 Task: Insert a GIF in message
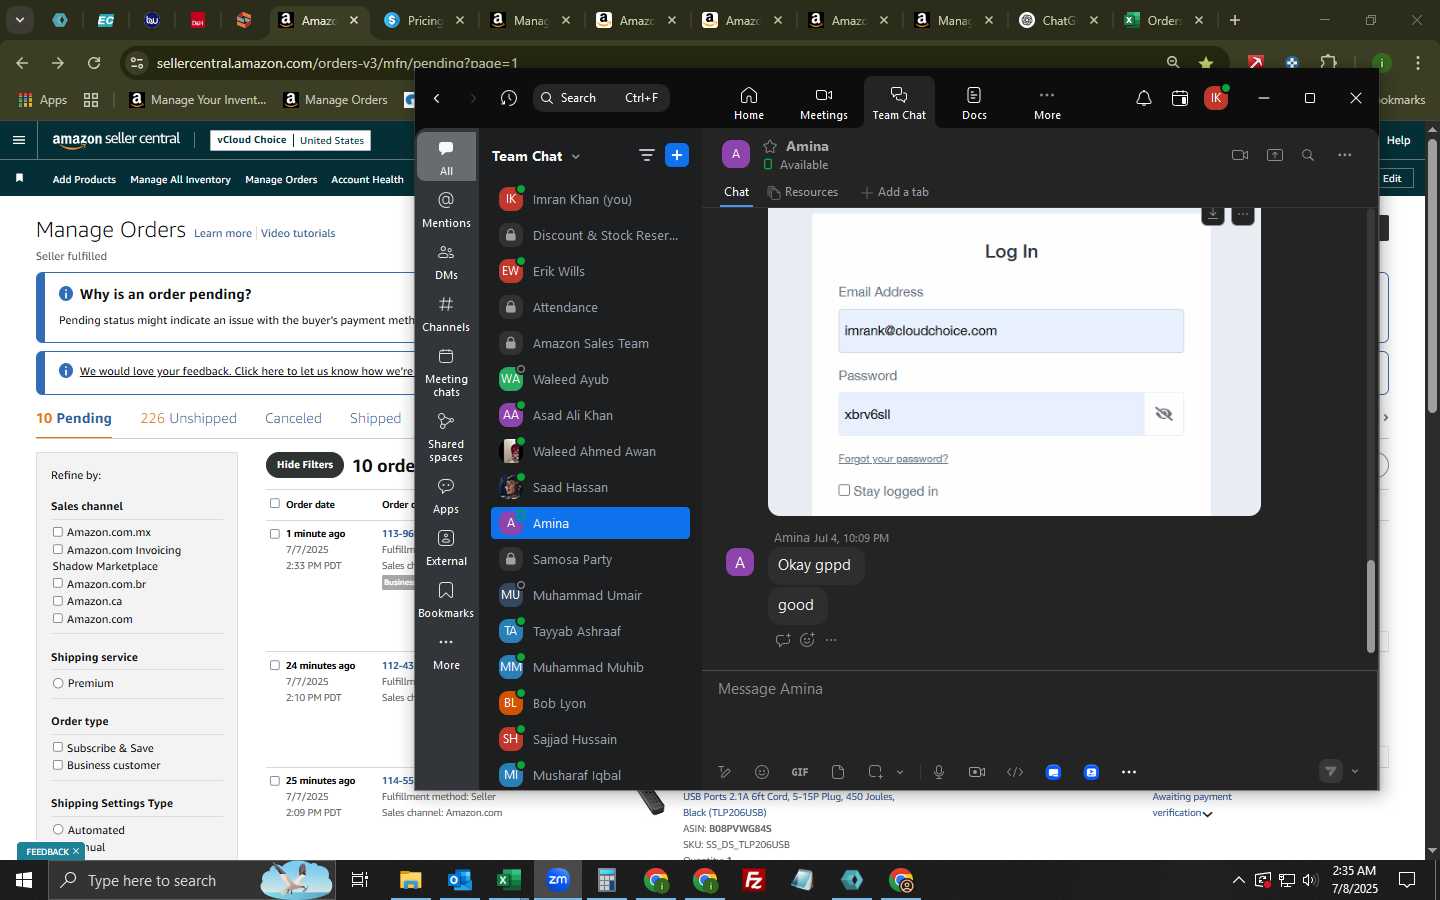pyautogui.click(x=800, y=772)
